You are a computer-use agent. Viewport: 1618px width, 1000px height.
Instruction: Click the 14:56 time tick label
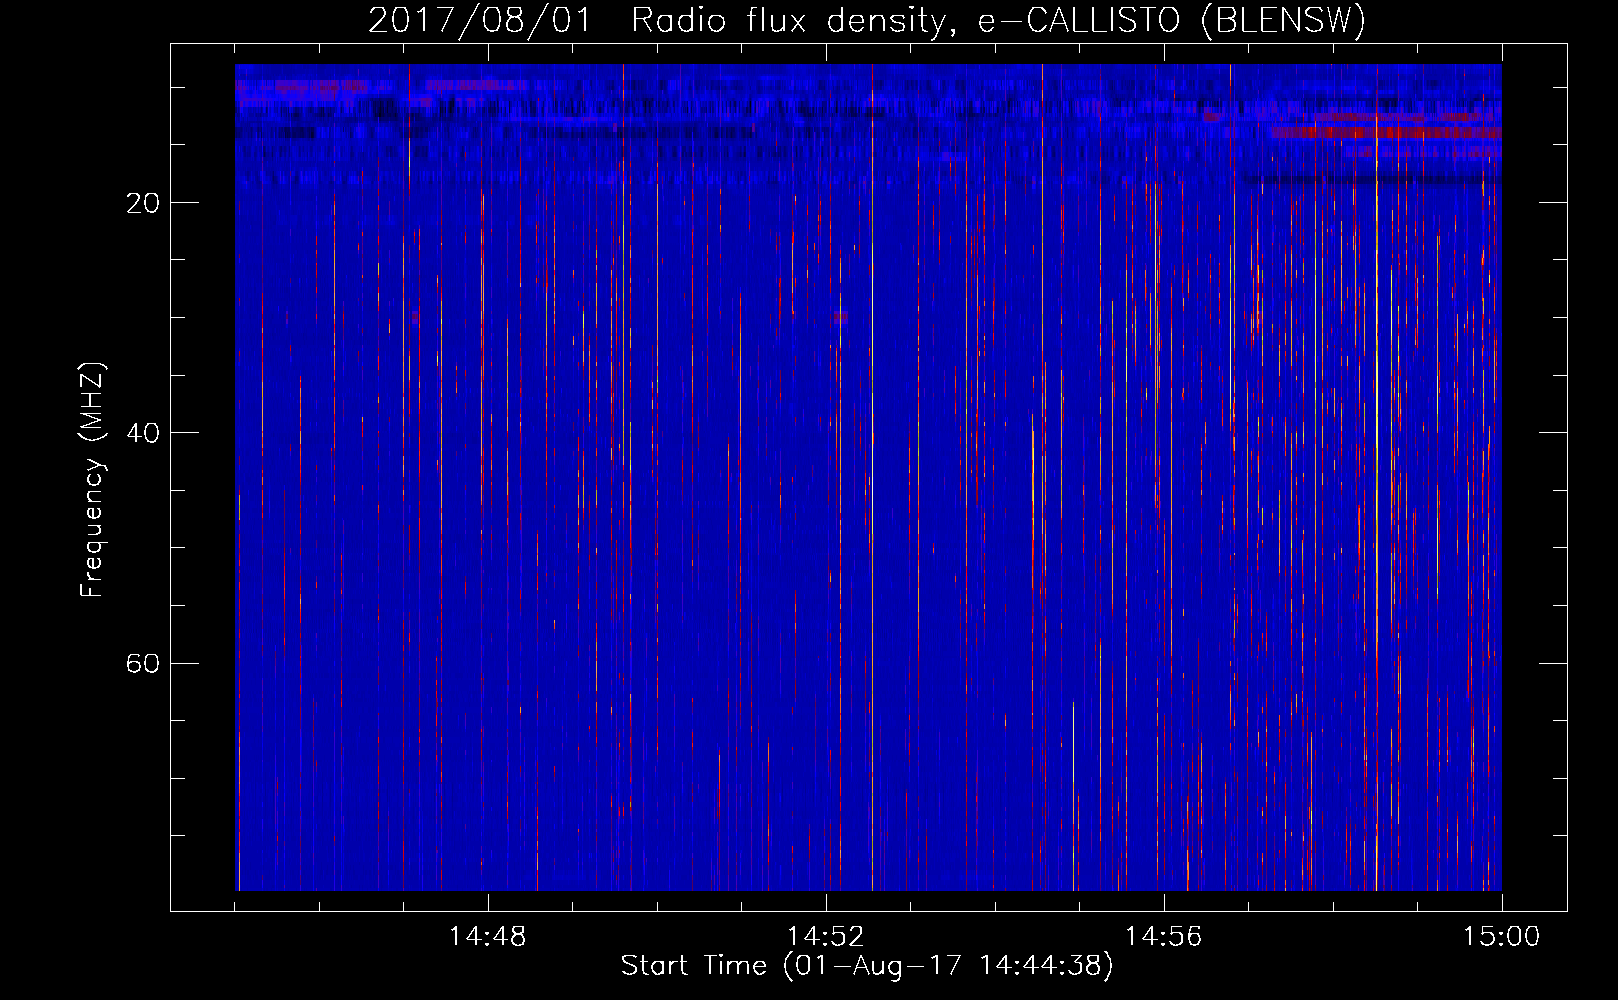1163,937
